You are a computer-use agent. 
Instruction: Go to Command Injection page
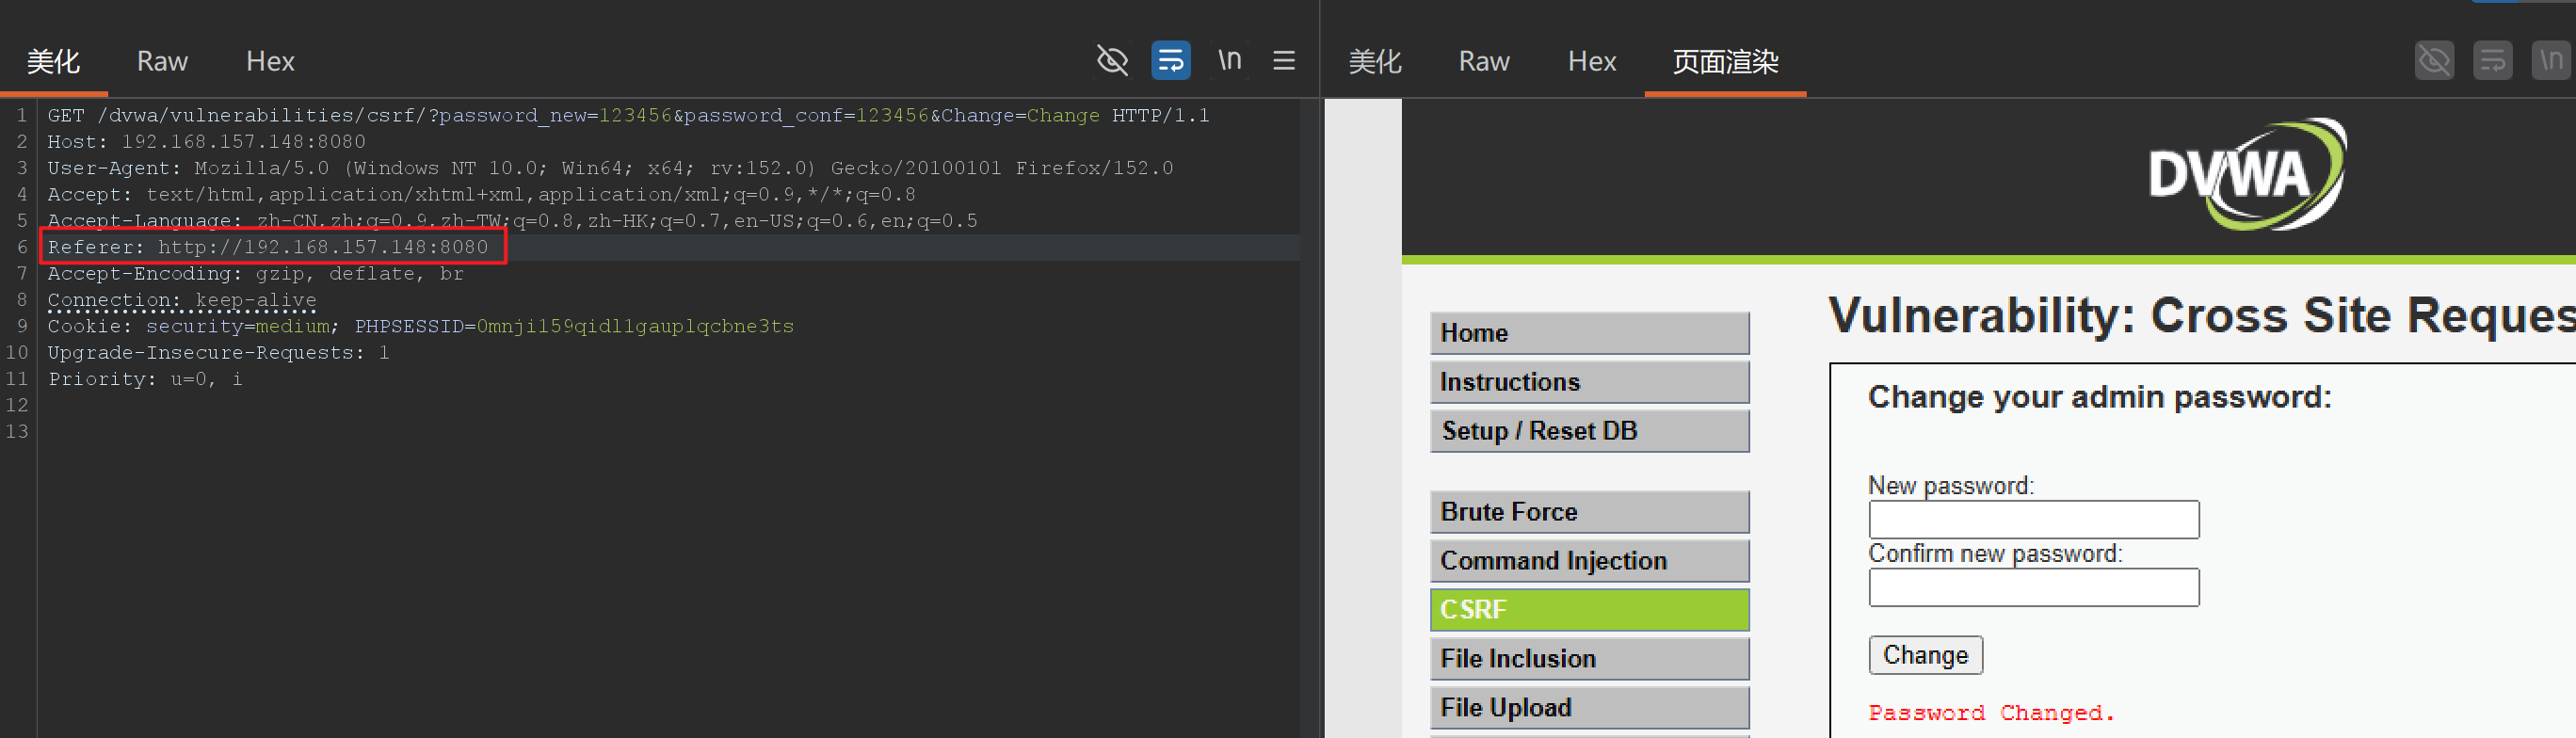(x=1589, y=561)
